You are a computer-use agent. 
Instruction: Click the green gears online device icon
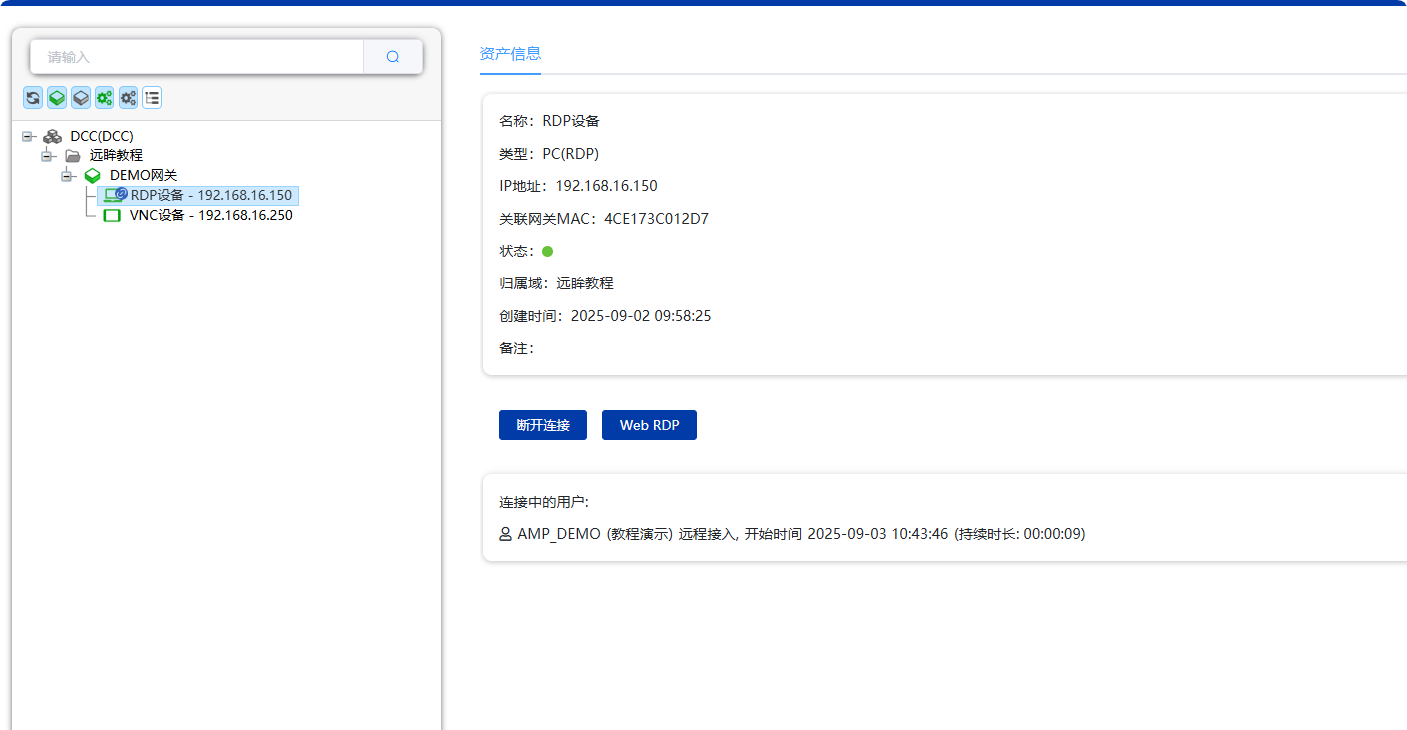pos(104,97)
